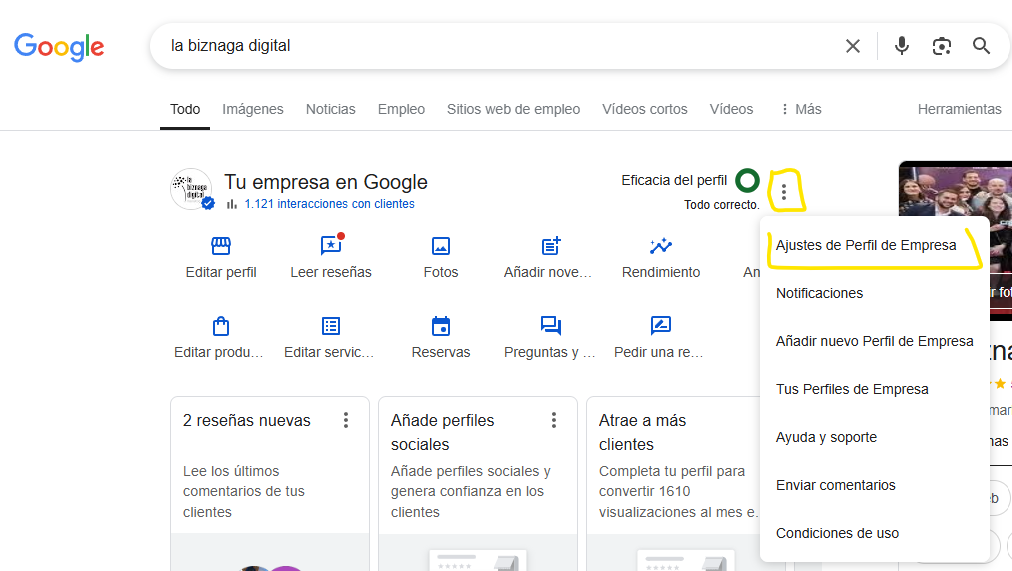Screen dimensions: 1012x571
Task: Click the Atrae a más clientes card title
Action: (x=642, y=432)
